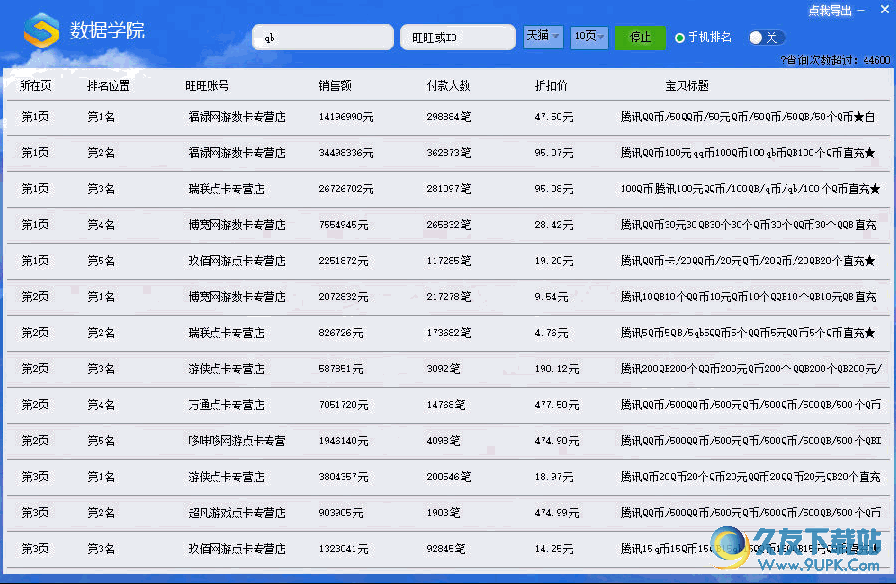896x584 pixels.
Task: Click item title starting 腾讯10QB10个QQ币
Action: click(749, 297)
